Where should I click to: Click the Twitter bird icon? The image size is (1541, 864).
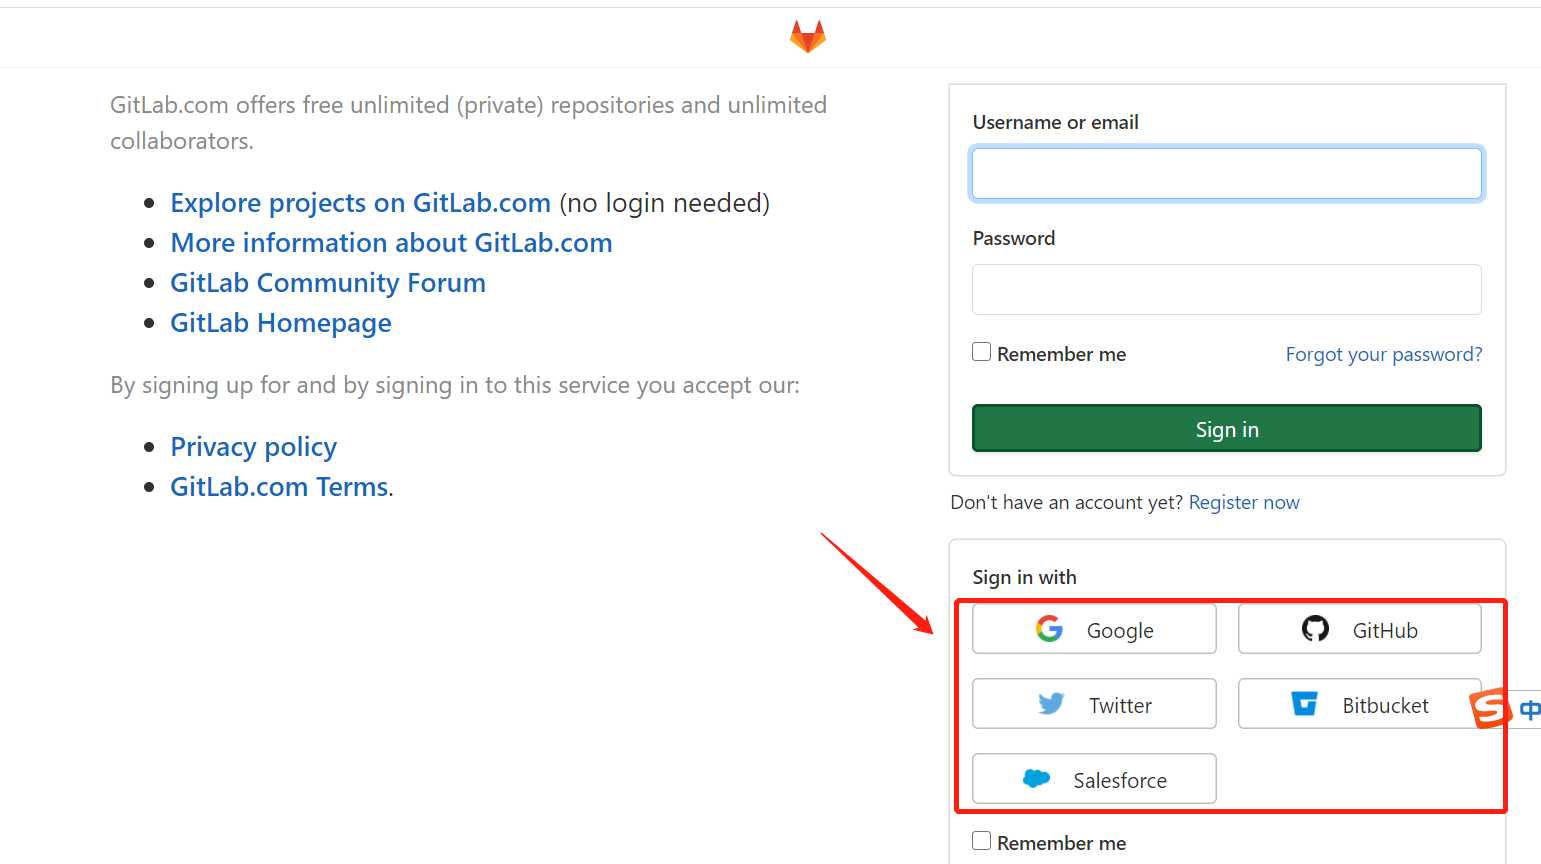[x=1051, y=703]
